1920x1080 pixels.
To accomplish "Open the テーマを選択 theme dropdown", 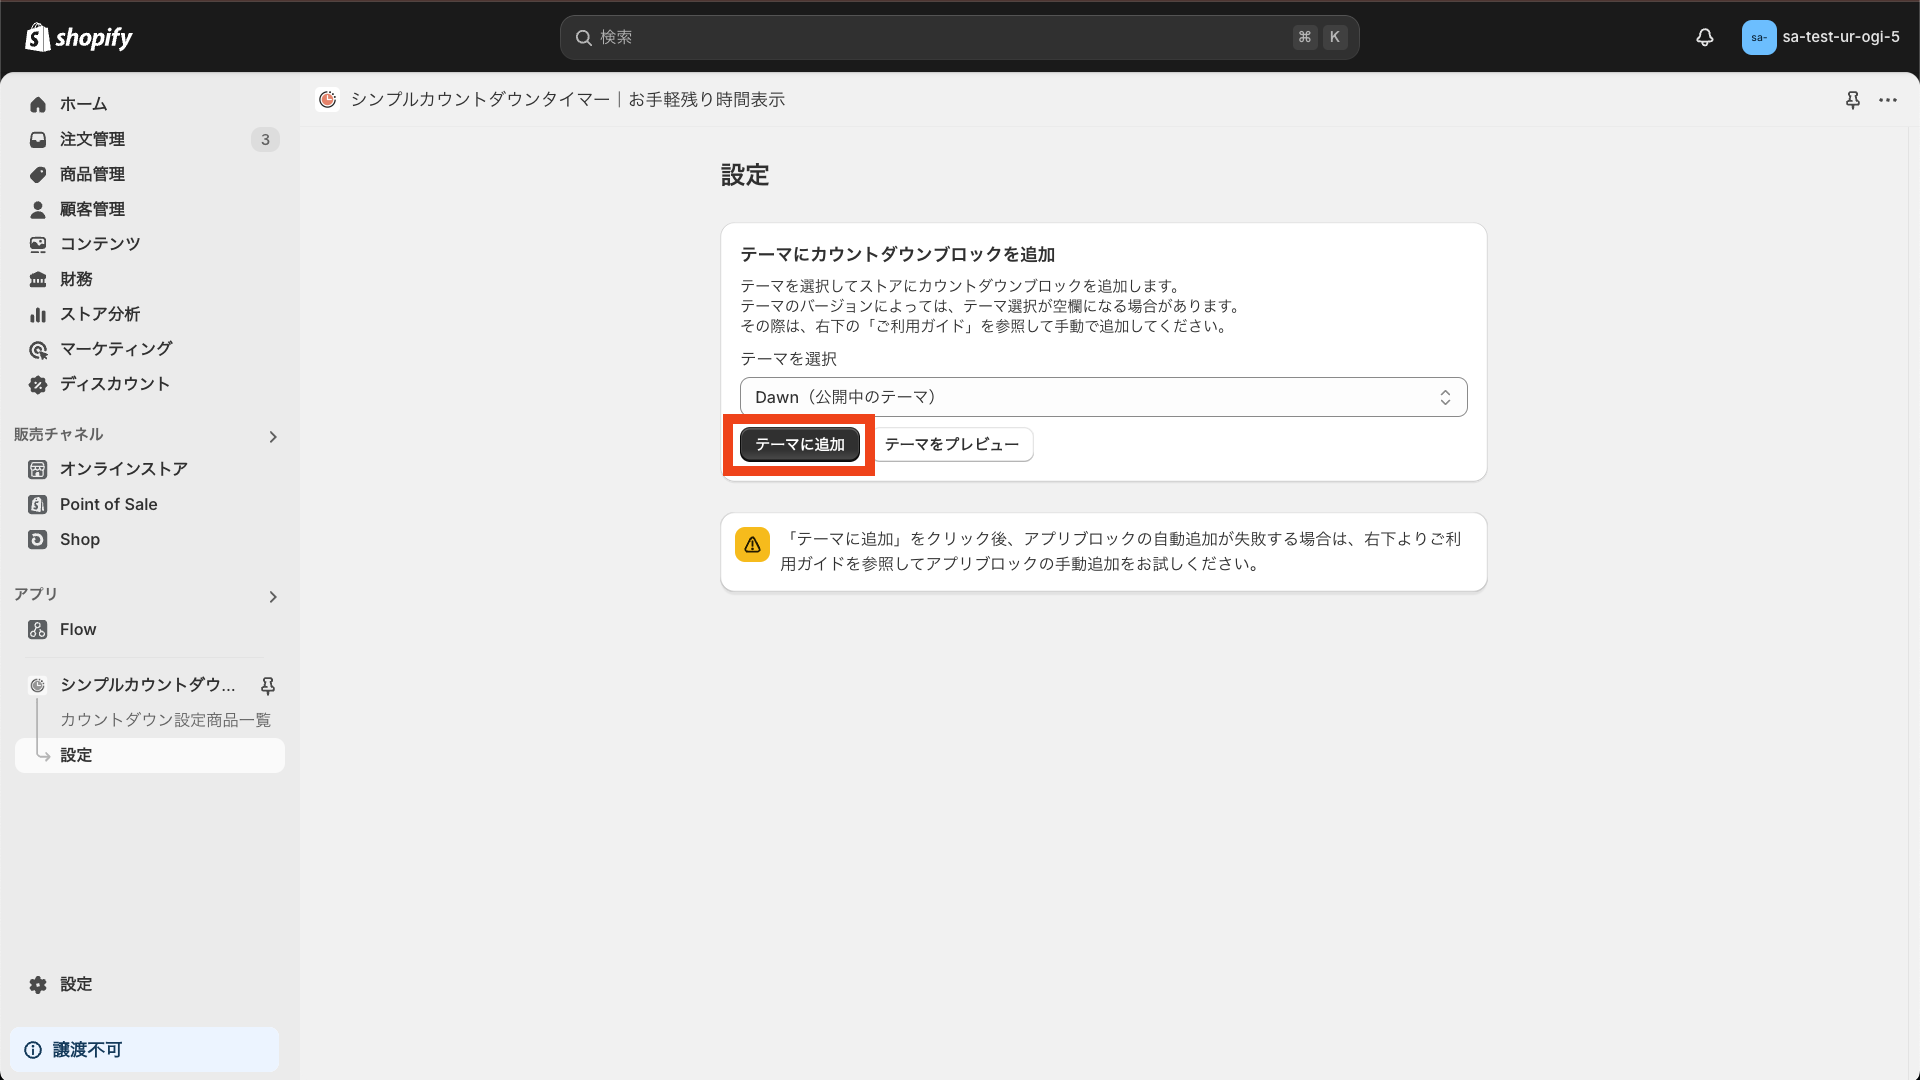I will [x=1102, y=396].
